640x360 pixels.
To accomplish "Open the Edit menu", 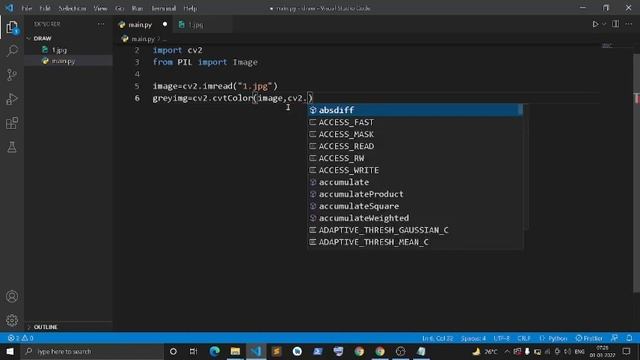I will click(45, 8).
